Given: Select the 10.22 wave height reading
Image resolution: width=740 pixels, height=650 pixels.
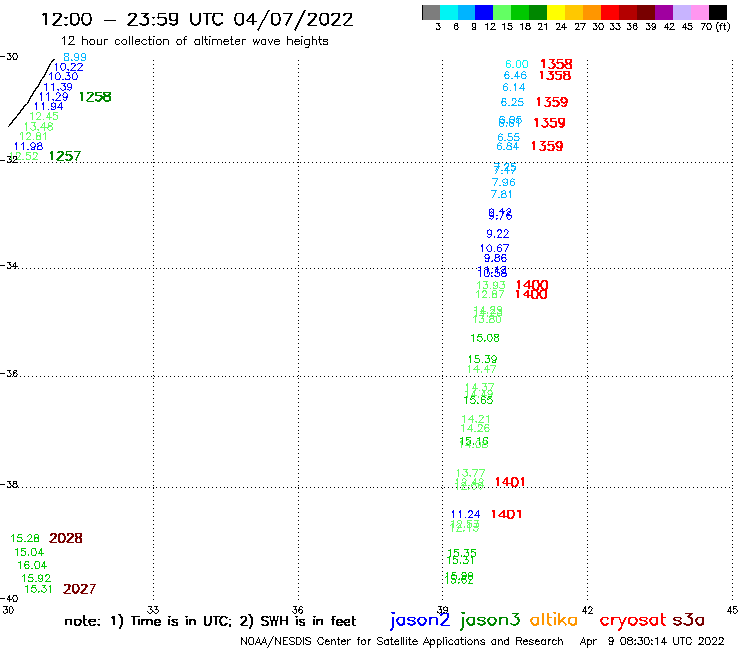Looking at the screenshot, I should pyautogui.click(x=69, y=67).
